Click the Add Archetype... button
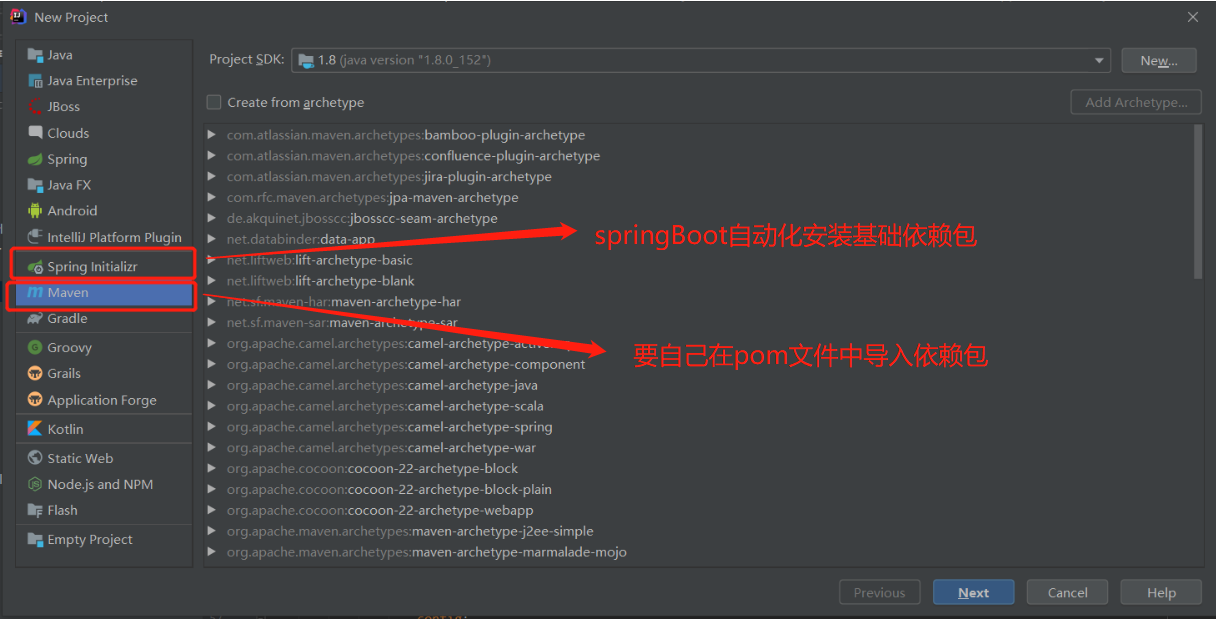 tap(1136, 102)
